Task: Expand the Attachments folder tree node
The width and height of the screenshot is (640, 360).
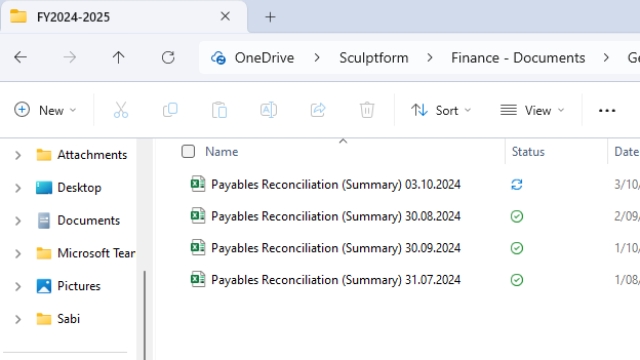Action: pyautogui.click(x=18, y=156)
